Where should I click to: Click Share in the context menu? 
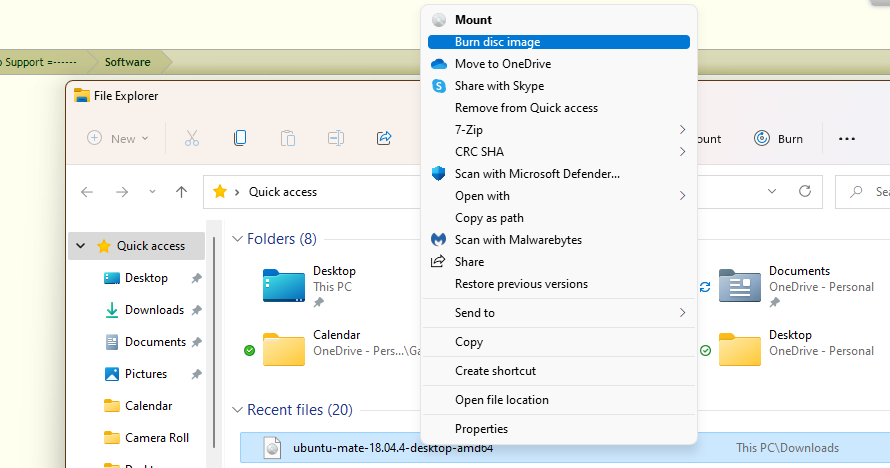[559, 262]
